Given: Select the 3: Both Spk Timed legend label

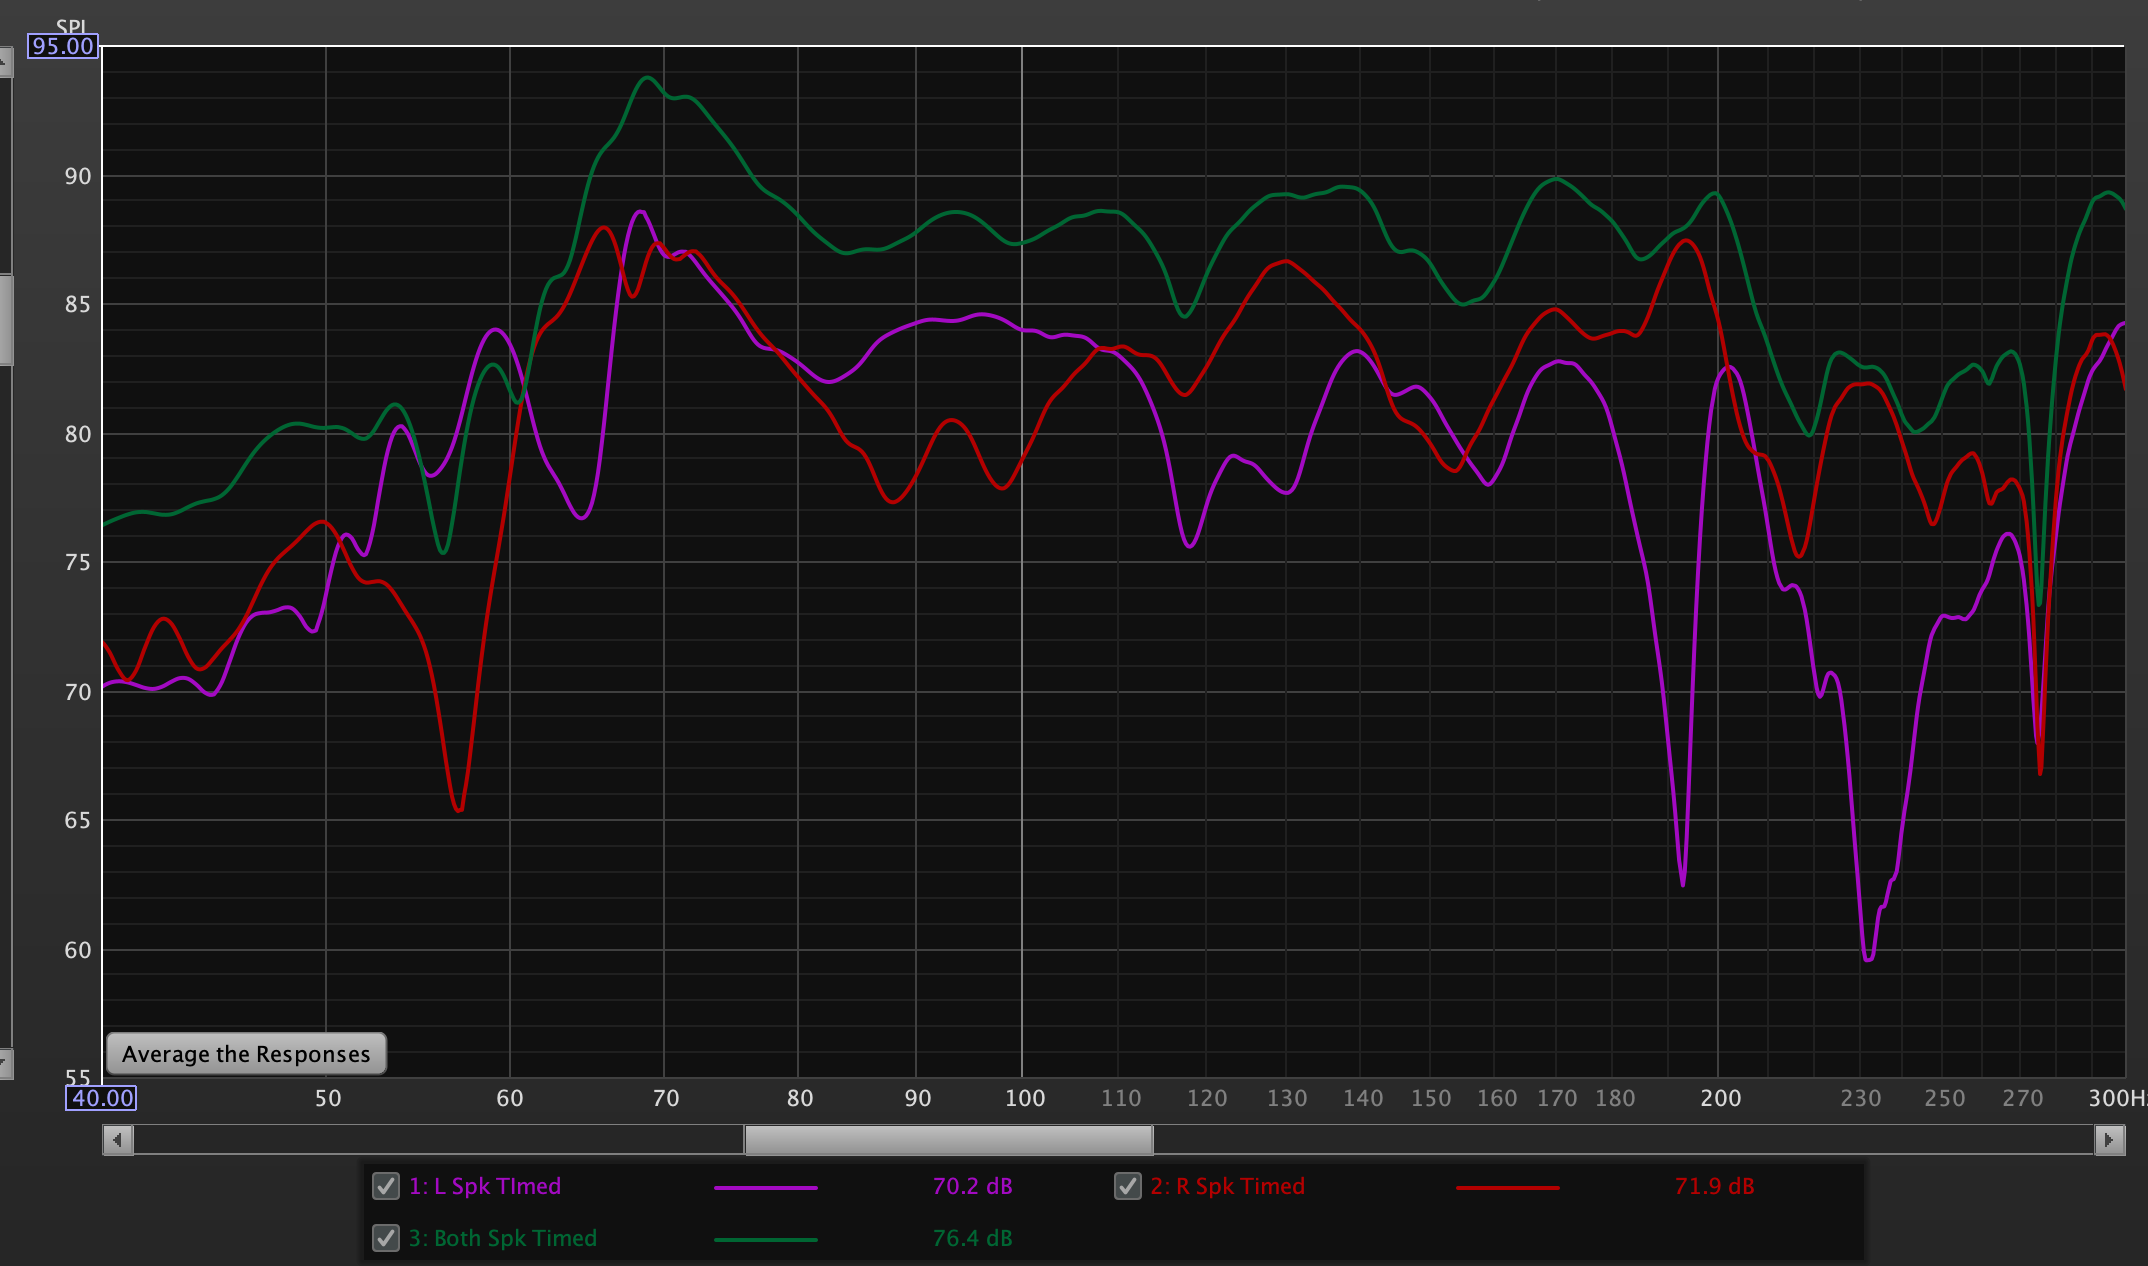Looking at the screenshot, I should coord(503,1238).
